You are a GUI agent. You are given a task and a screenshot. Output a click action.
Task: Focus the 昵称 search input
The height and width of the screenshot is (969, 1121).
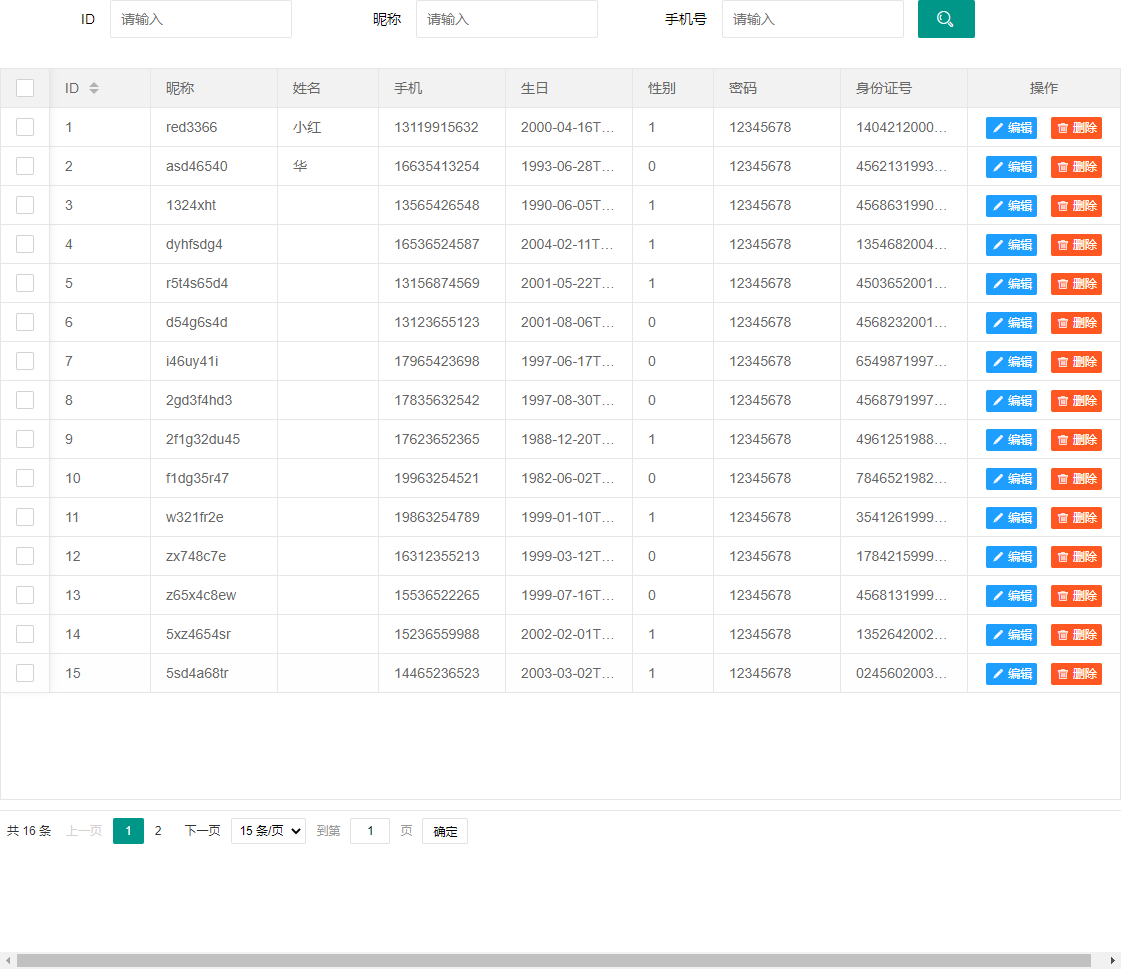506,19
